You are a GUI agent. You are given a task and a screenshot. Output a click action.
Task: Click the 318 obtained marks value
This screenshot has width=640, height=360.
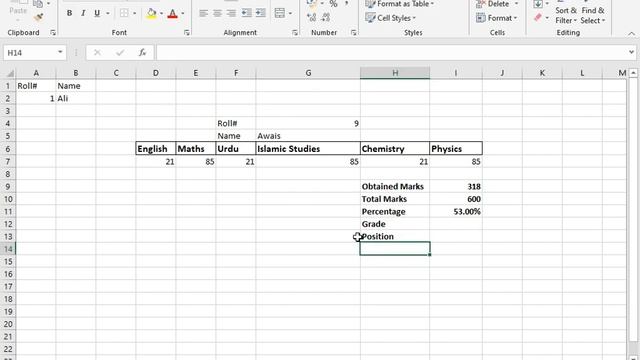(456, 187)
